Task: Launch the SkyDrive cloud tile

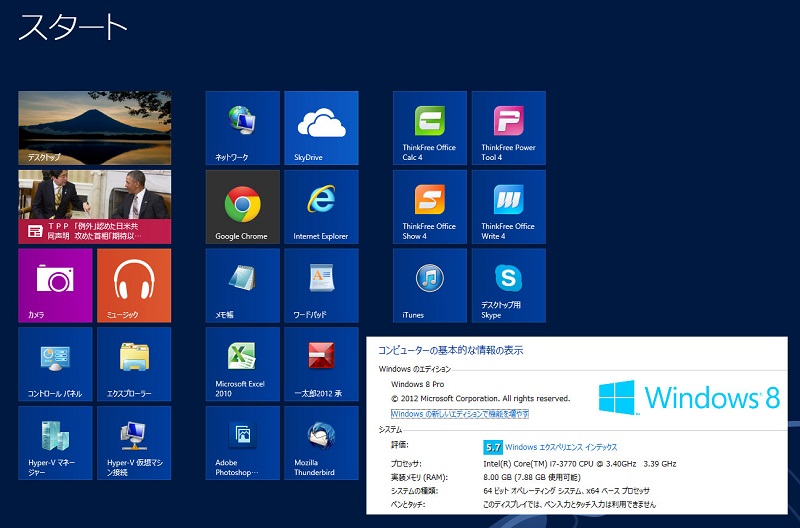Action: coord(321,128)
